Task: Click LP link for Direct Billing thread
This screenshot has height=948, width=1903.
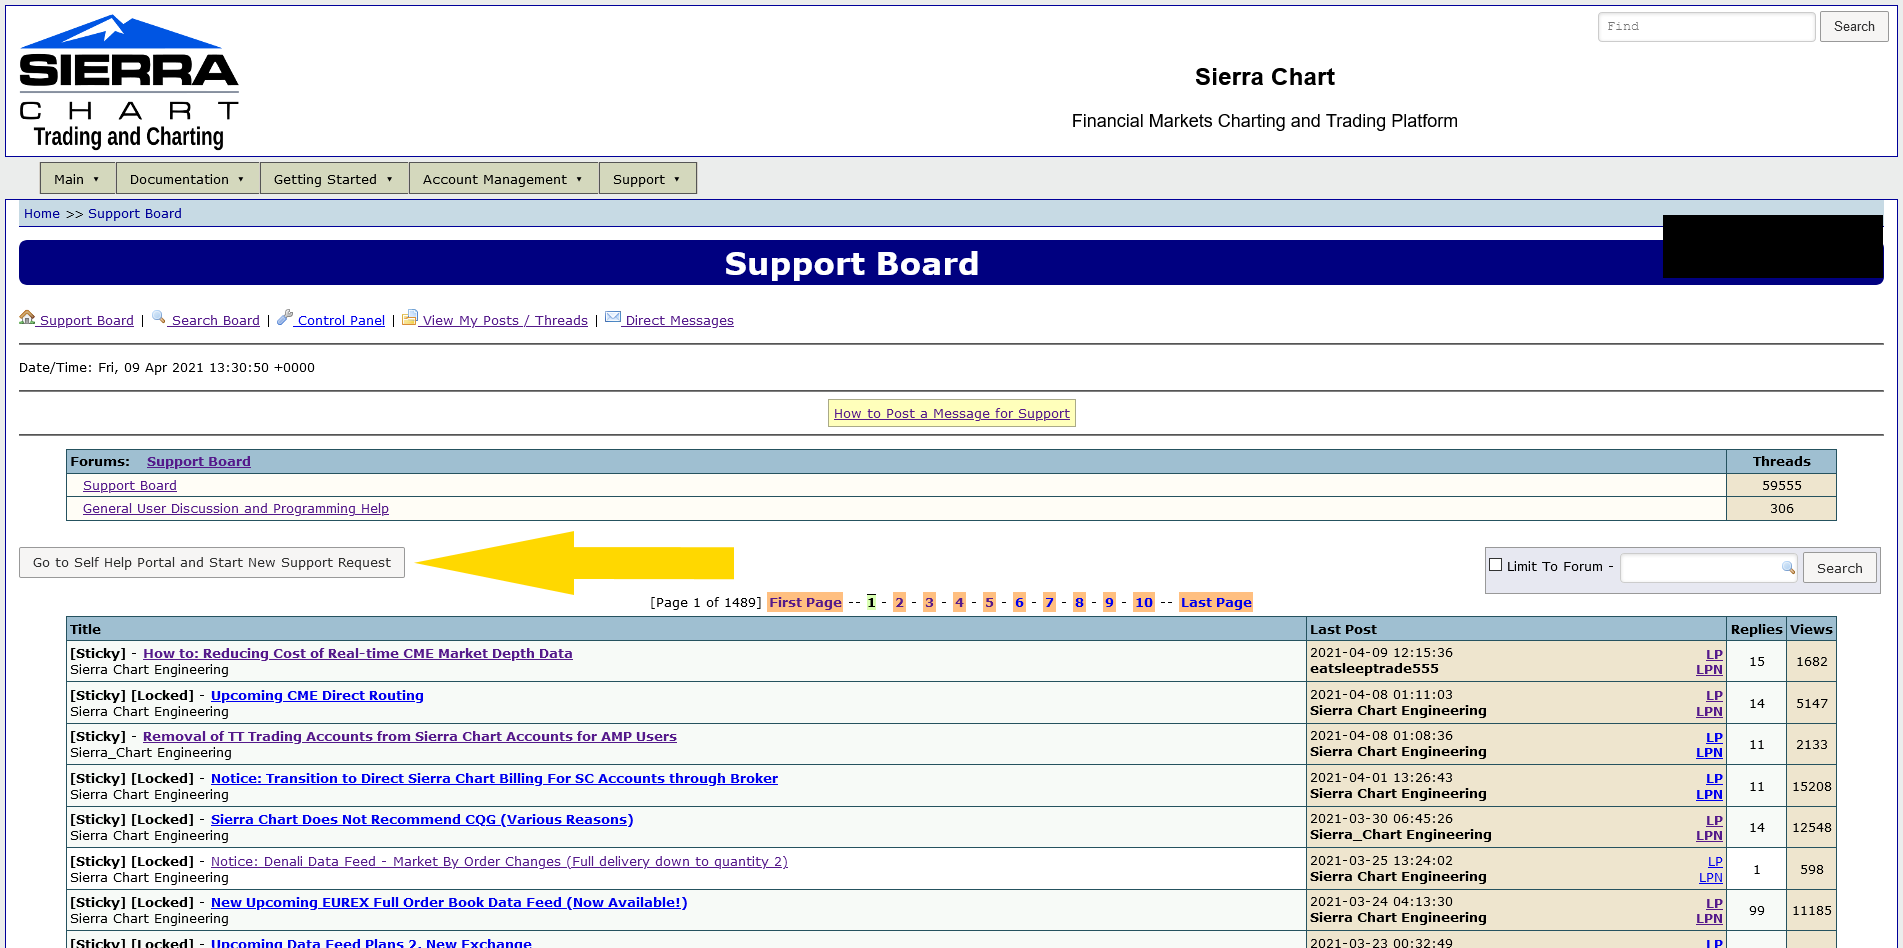Action: [1714, 779]
